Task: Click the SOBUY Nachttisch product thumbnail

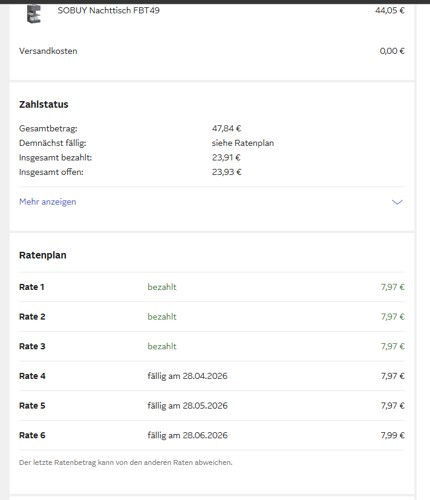Action: pos(34,14)
